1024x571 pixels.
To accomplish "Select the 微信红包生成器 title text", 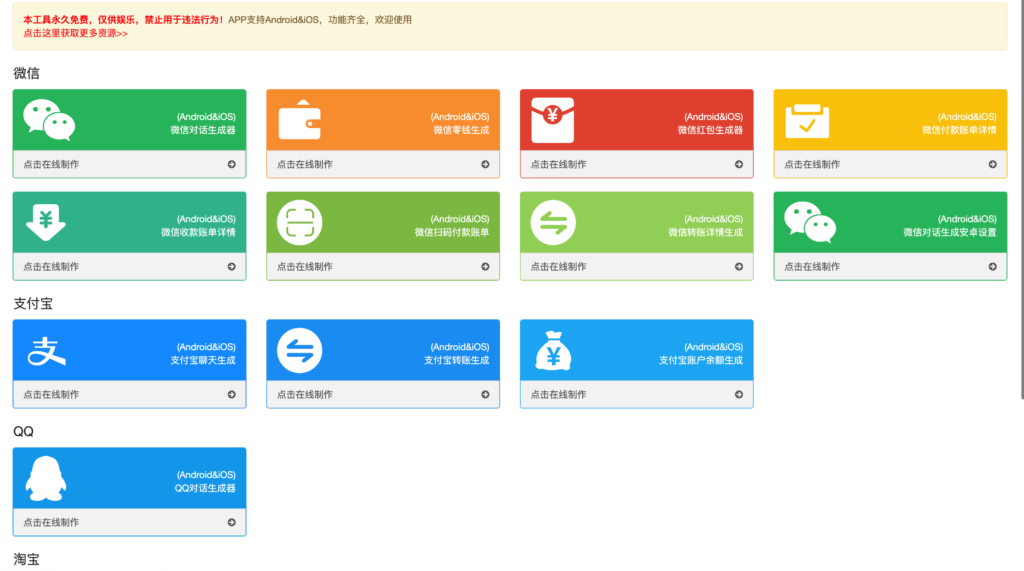I will (x=710, y=130).
